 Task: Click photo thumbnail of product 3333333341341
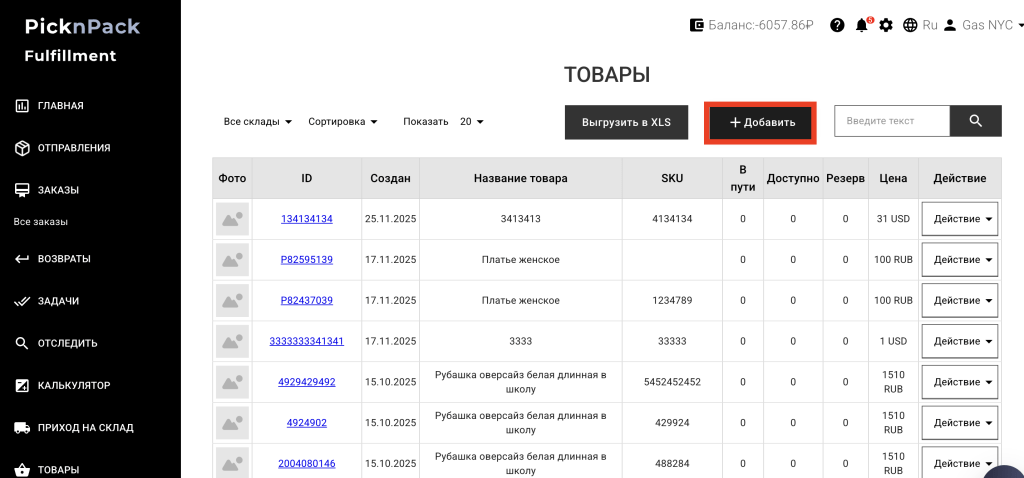[x=232, y=341]
